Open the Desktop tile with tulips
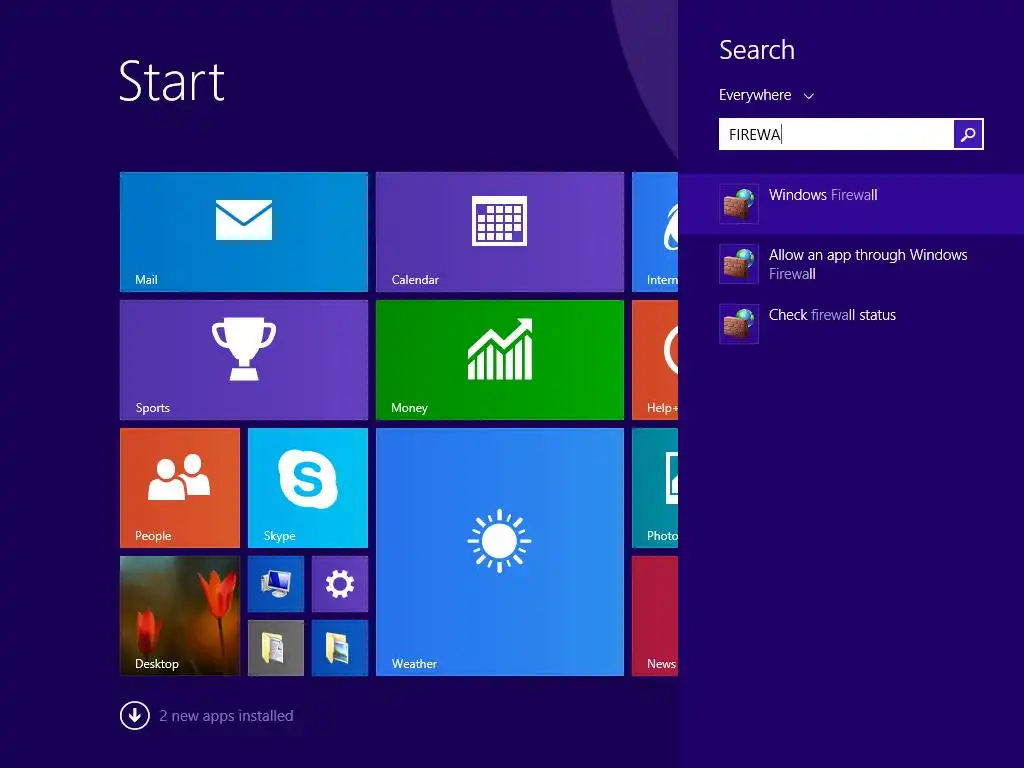Image resolution: width=1024 pixels, height=768 pixels. (x=180, y=616)
